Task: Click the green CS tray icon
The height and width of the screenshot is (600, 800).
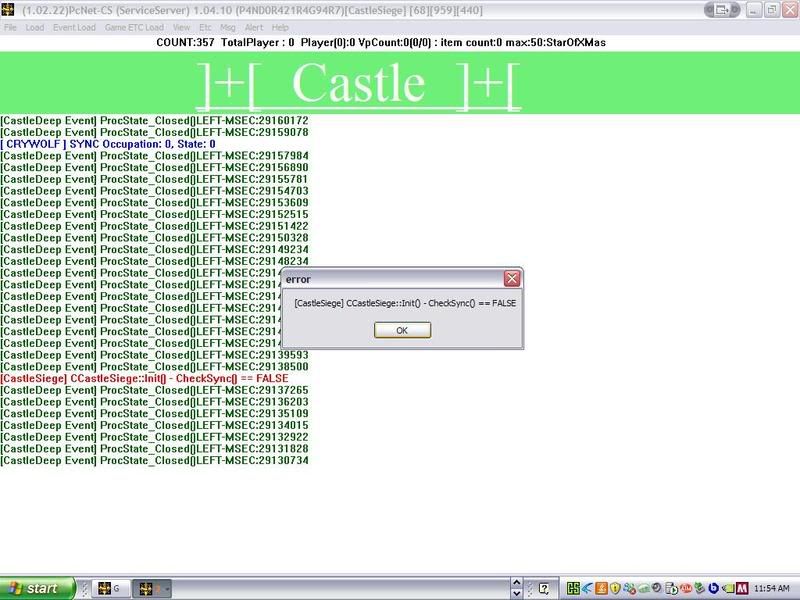Action: [x=574, y=589]
